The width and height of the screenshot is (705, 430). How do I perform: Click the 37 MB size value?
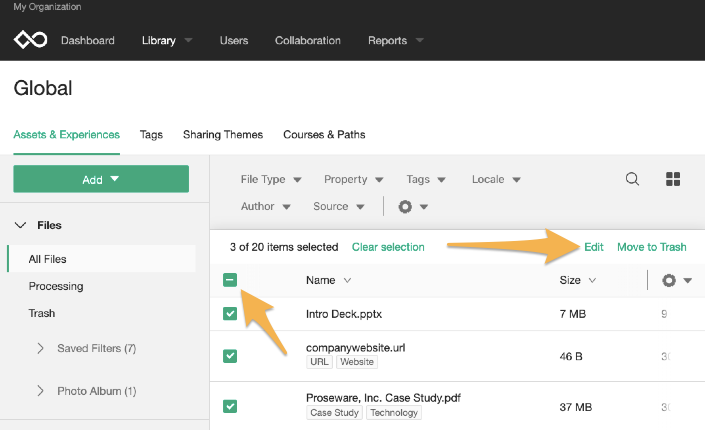click(576, 407)
